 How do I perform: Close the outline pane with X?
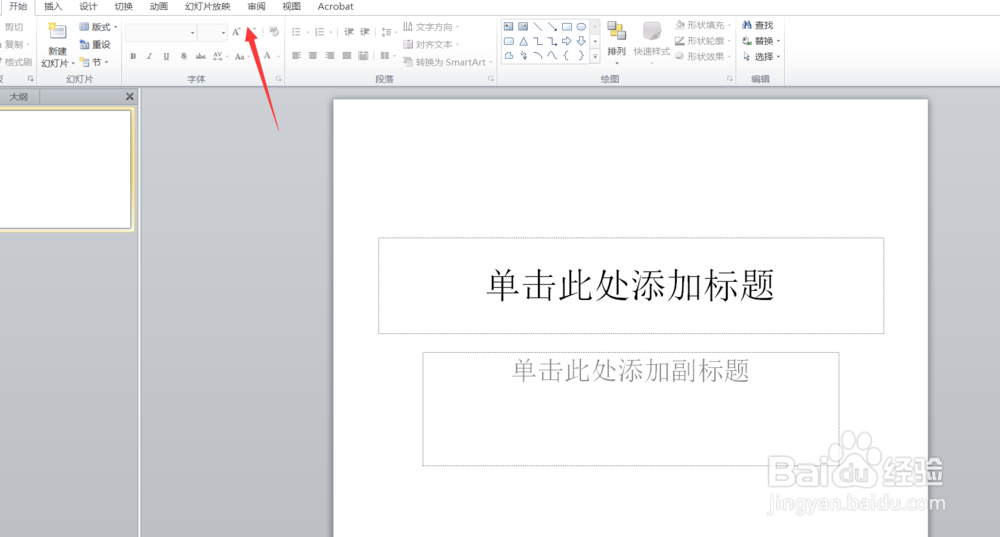point(129,96)
